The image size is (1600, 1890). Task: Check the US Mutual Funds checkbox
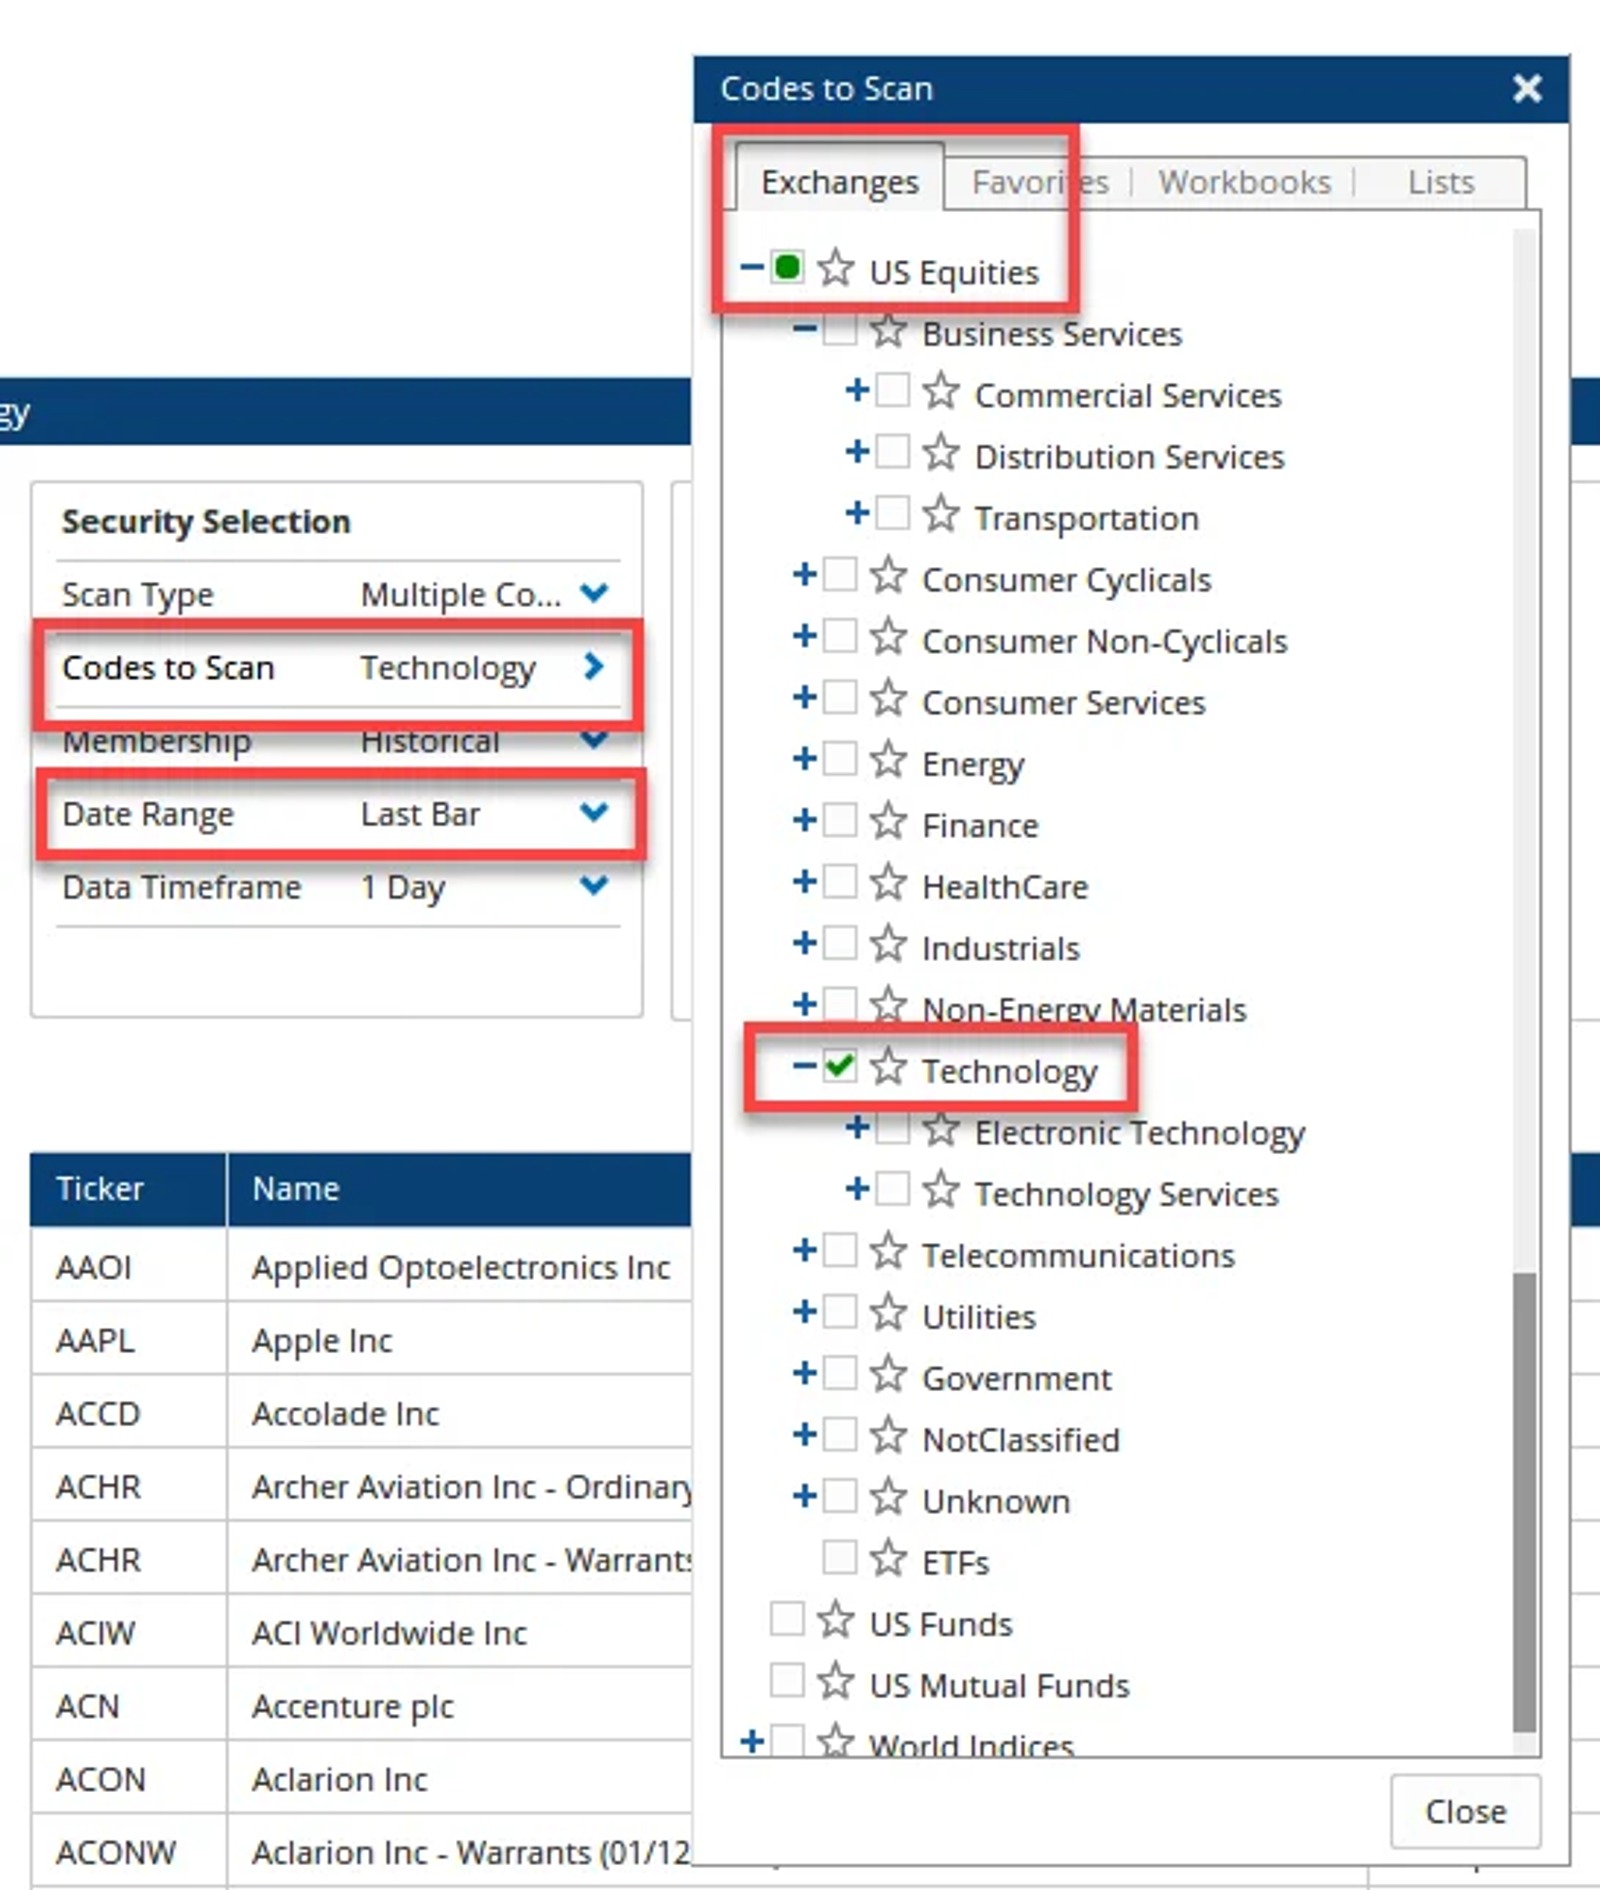[x=787, y=1682]
